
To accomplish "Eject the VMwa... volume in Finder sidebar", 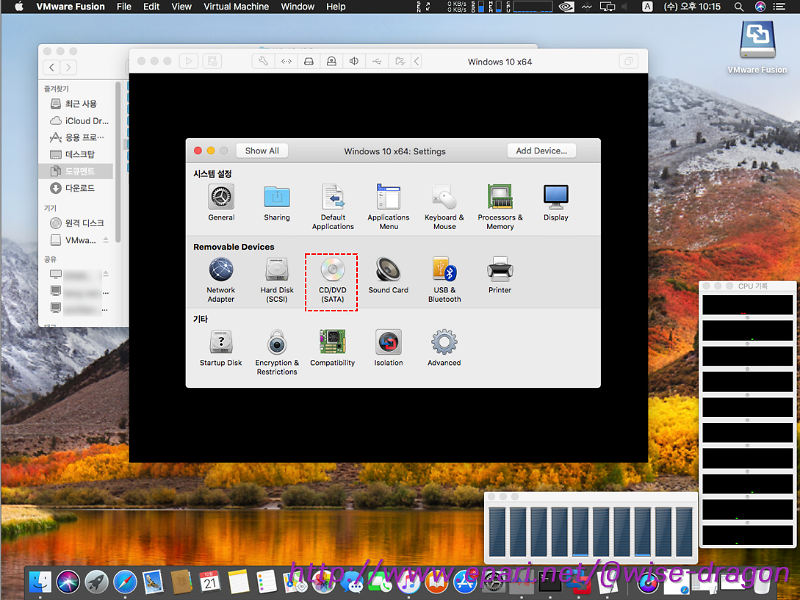I will tap(106, 240).
